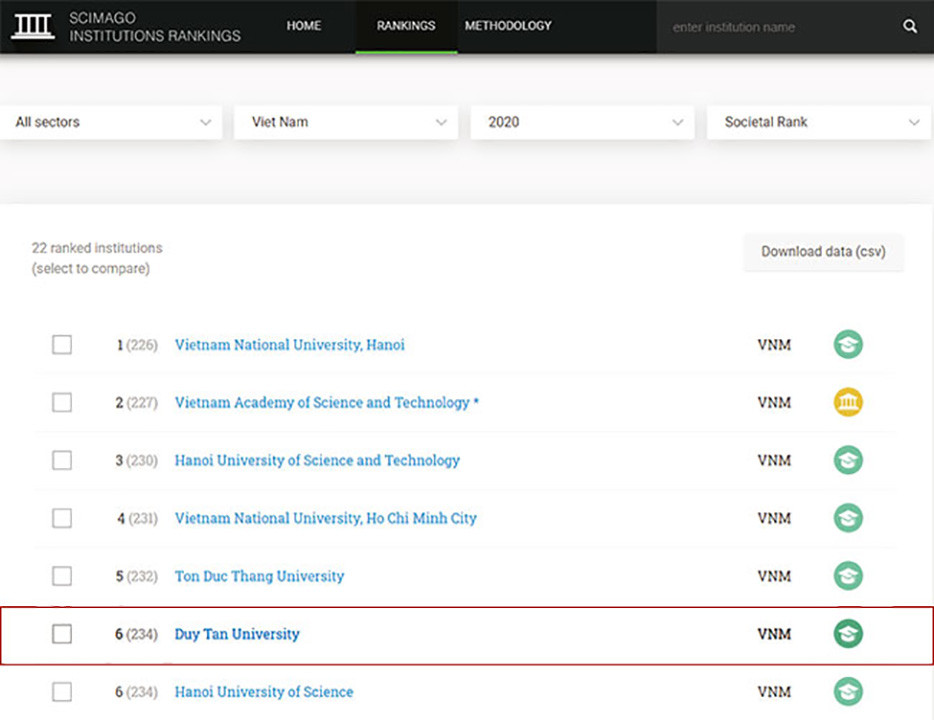Screen dimensions: 934x720
Task: Open the Viet Nam country dropdown
Action: [346, 122]
